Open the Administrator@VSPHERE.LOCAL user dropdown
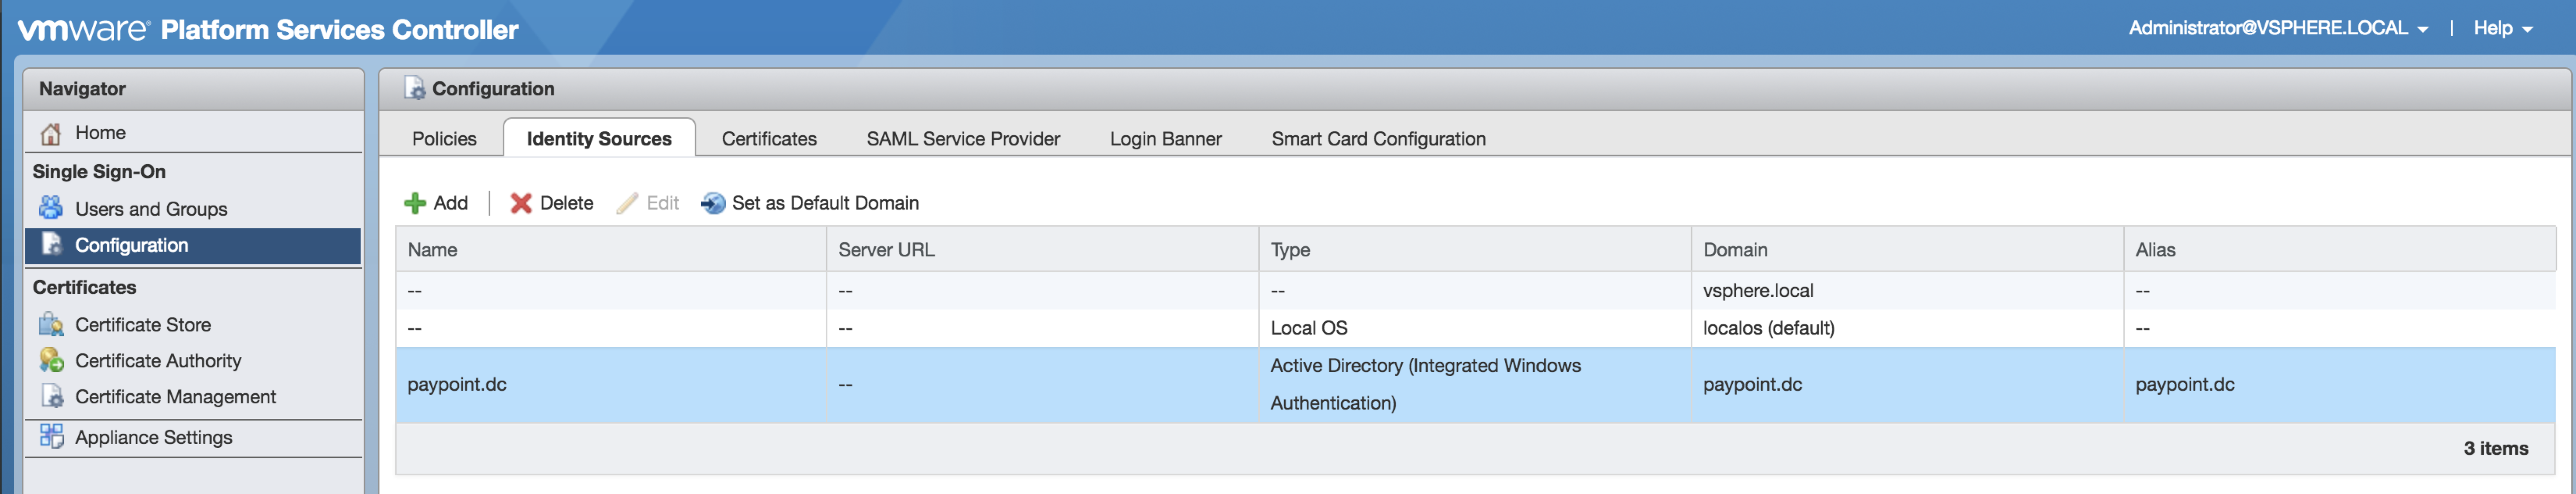Screen dimensions: 2576x494 [2278, 28]
